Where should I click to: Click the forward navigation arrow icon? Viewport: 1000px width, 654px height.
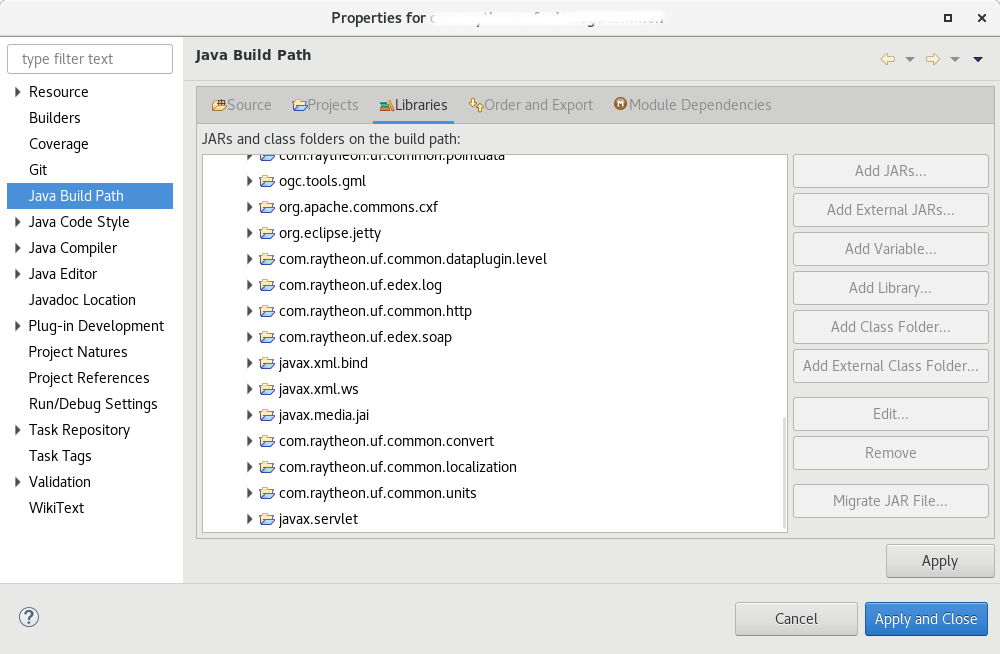pyautogui.click(x=932, y=60)
